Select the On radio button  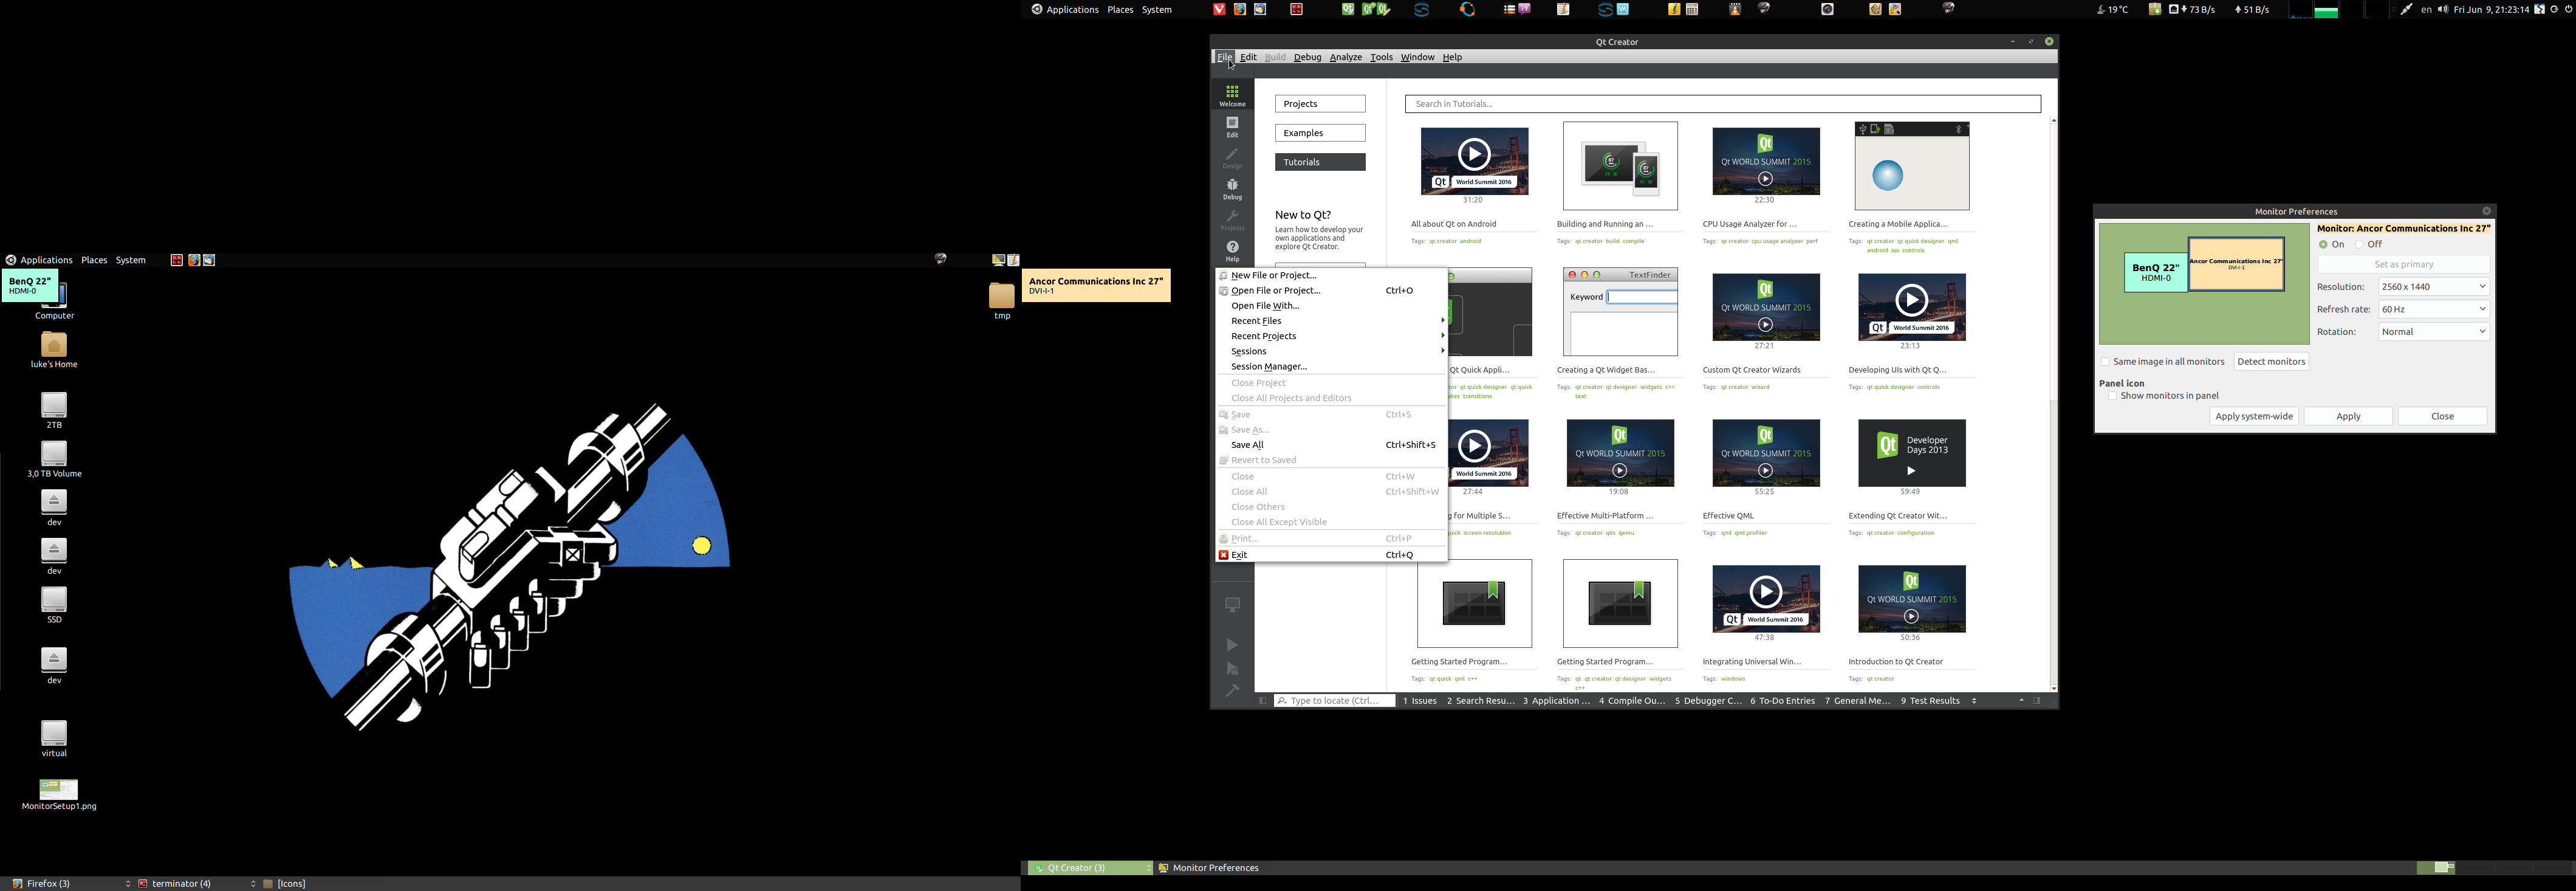tap(2323, 245)
